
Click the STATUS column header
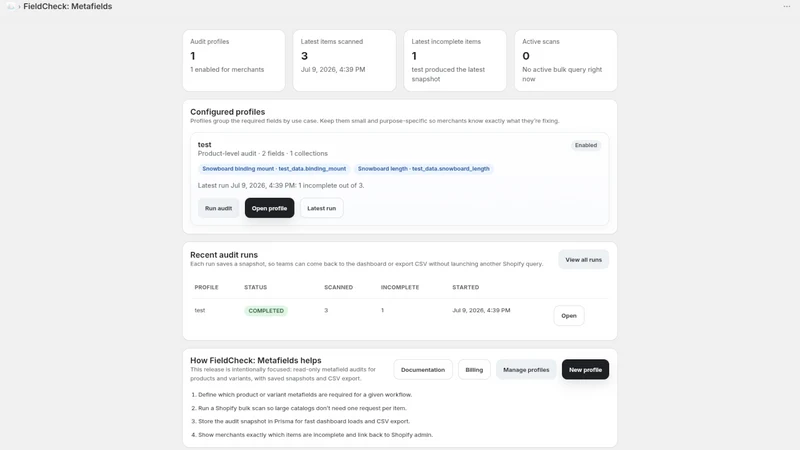click(x=255, y=287)
